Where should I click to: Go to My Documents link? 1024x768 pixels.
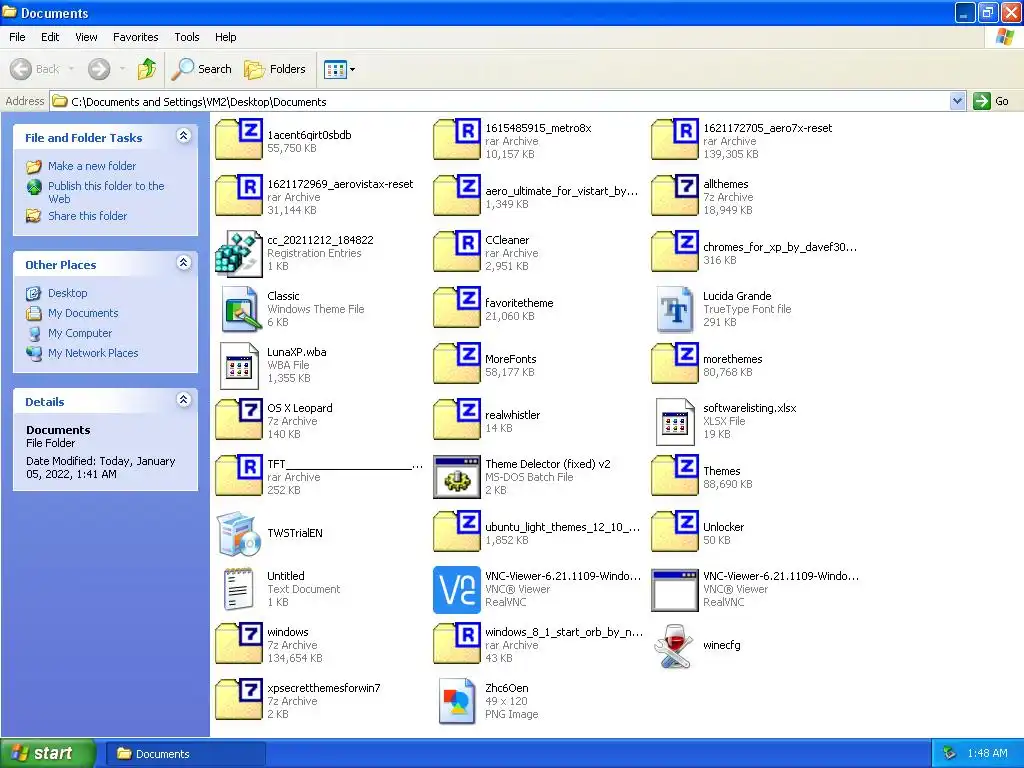click(x=83, y=313)
